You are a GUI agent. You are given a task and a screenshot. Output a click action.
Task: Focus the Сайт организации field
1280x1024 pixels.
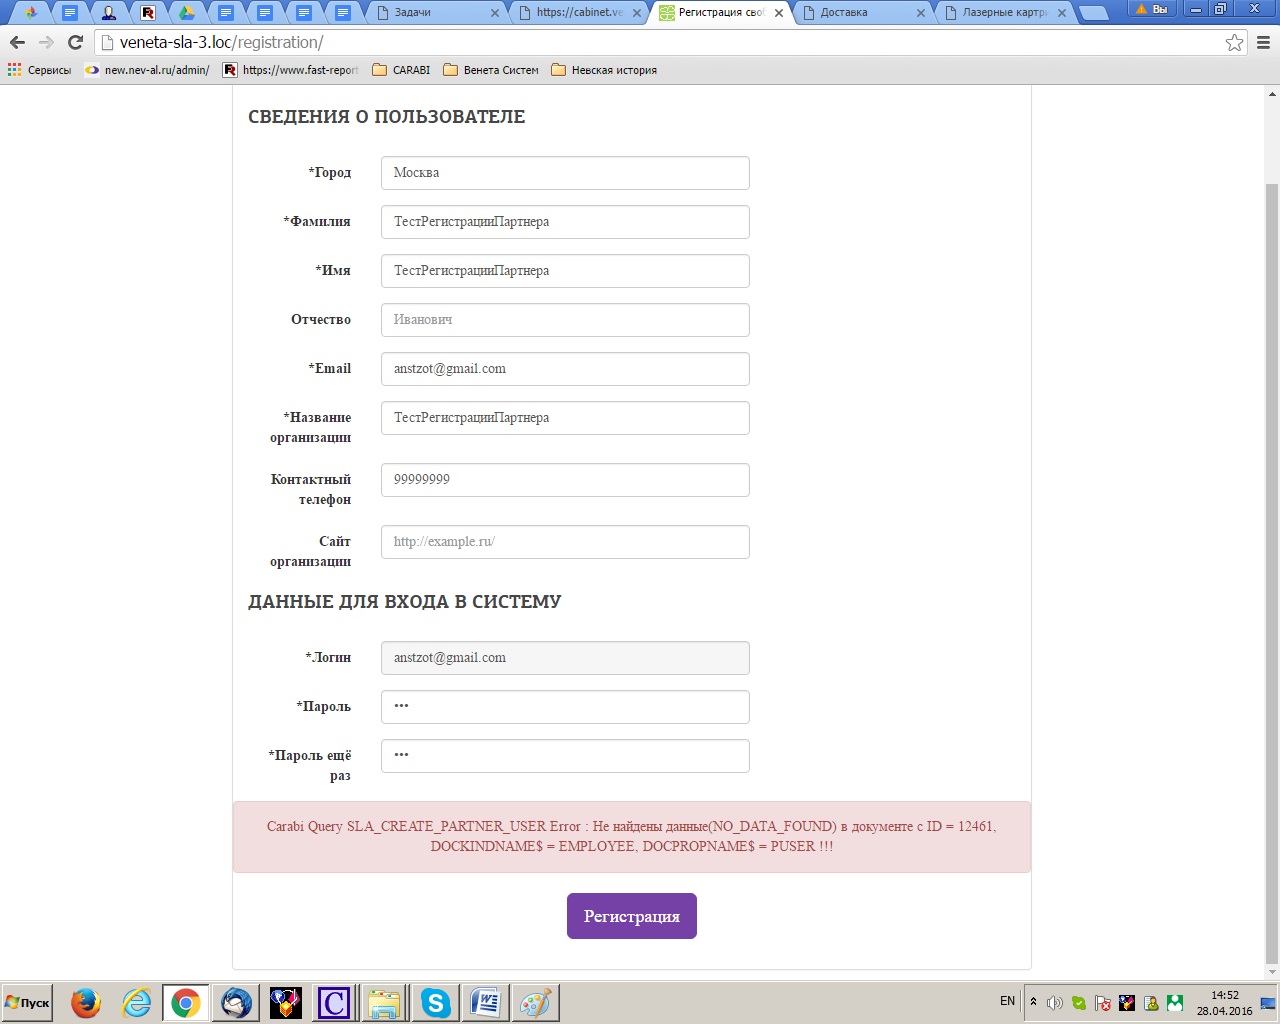click(x=565, y=542)
